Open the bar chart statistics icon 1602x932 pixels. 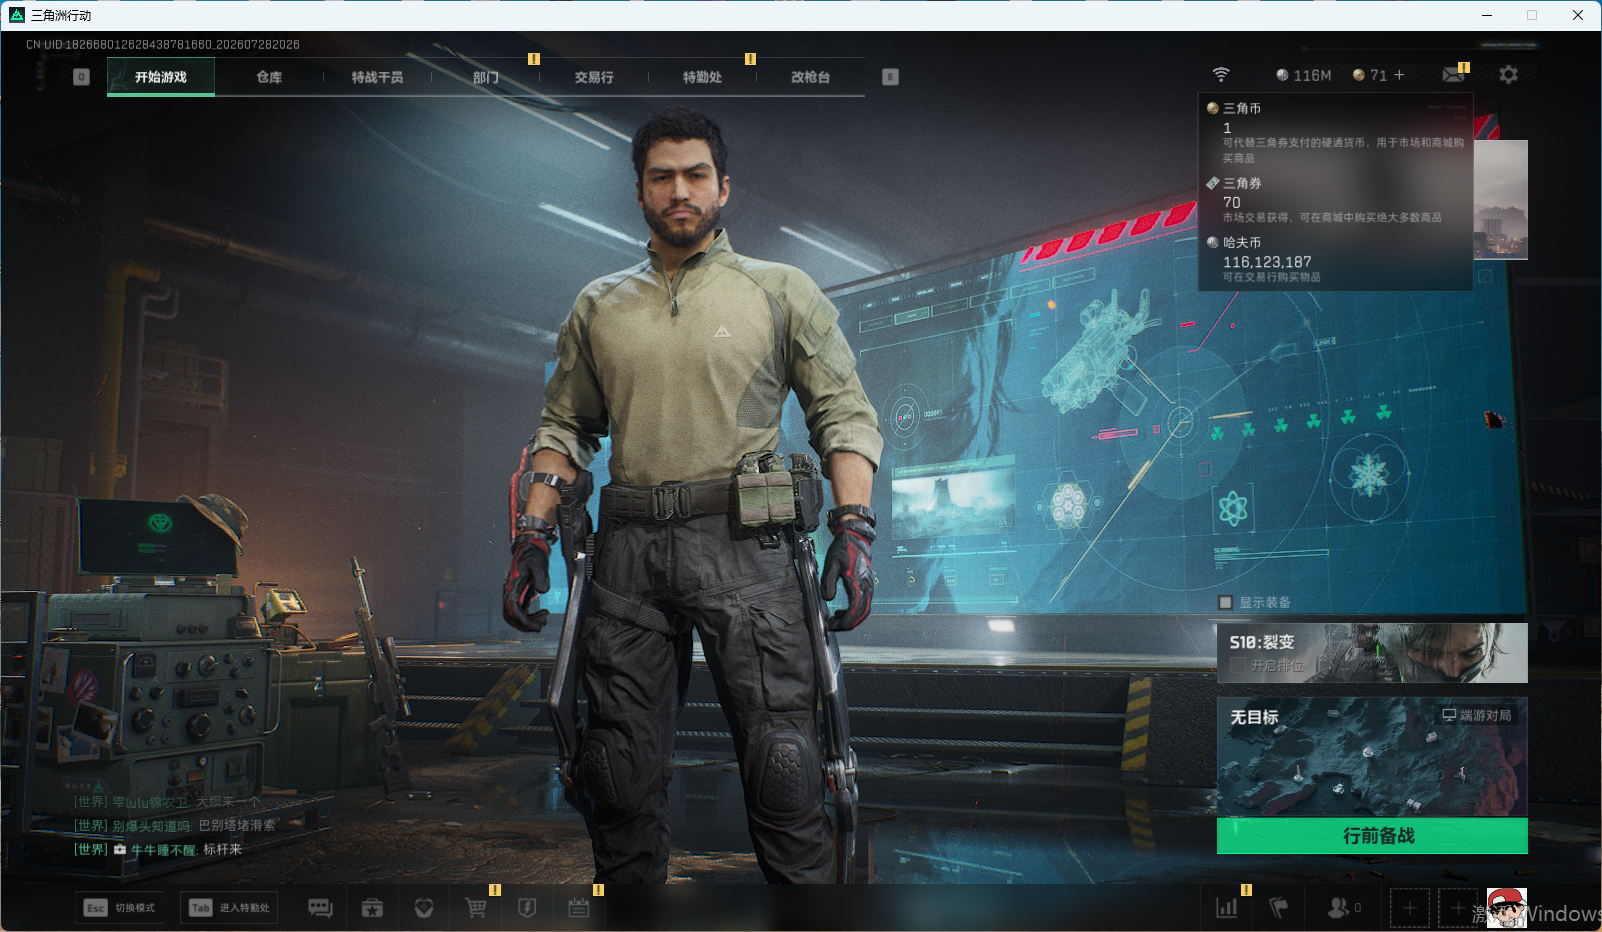point(1227,908)
